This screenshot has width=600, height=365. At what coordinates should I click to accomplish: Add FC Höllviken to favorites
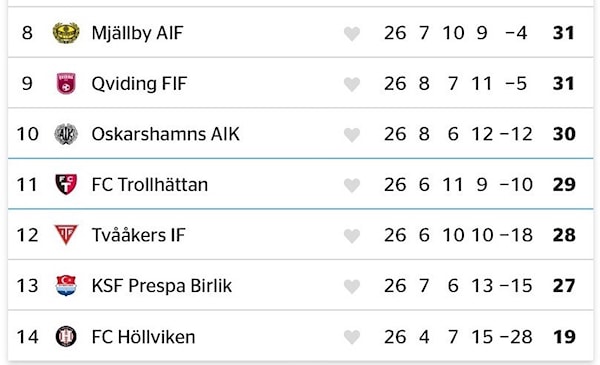pyautogui.click(x=352, y=337)
